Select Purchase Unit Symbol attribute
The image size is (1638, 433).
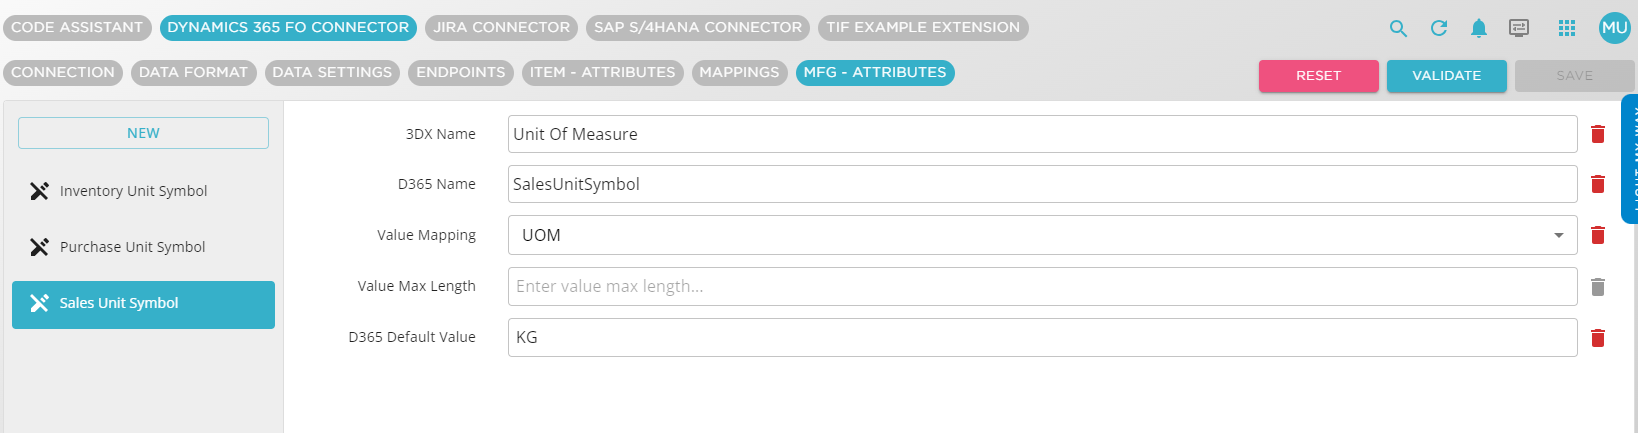132,247
